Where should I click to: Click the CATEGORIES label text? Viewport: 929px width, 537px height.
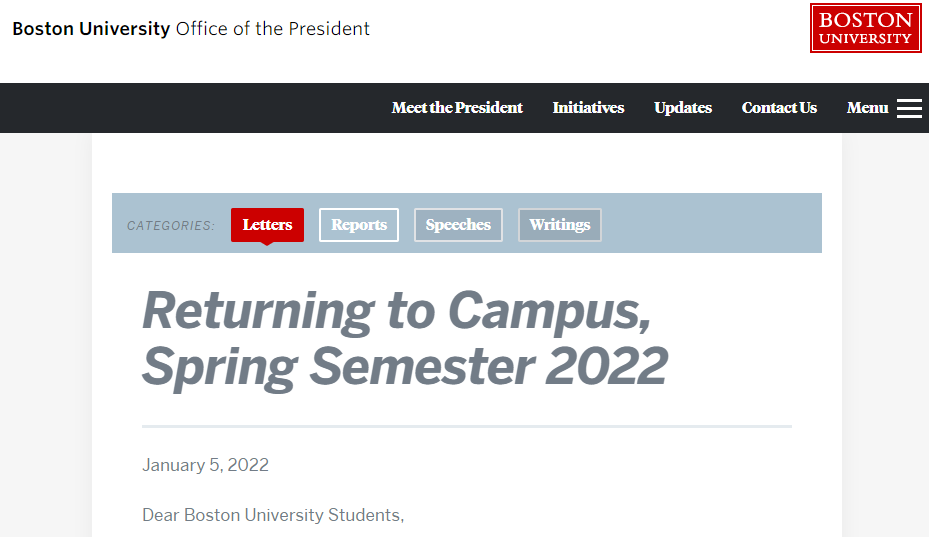click(x=171, y=226)
